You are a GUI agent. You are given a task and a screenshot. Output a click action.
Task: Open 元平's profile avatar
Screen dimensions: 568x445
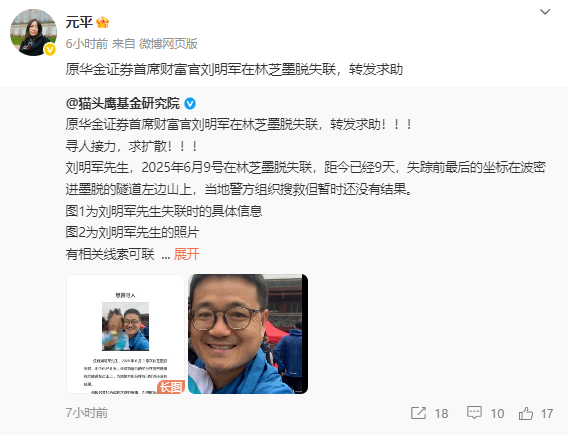point(33,33)
